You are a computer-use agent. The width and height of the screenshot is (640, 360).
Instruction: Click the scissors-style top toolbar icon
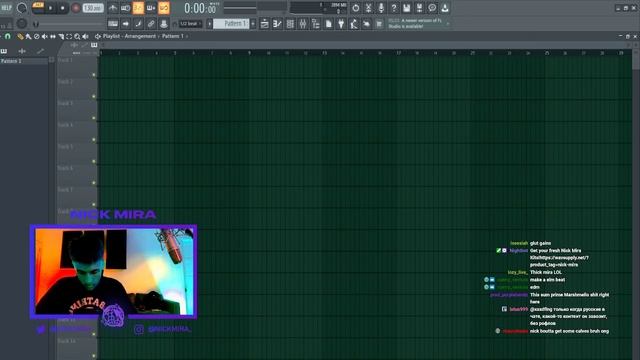(368, 8)
